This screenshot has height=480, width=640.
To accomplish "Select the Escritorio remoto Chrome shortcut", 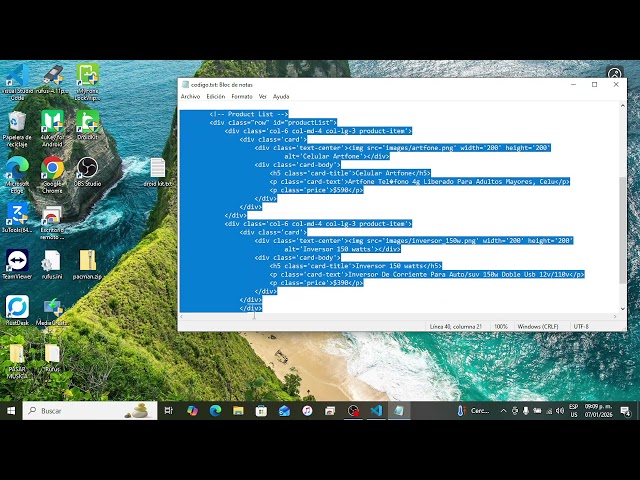I will point(52,221).
